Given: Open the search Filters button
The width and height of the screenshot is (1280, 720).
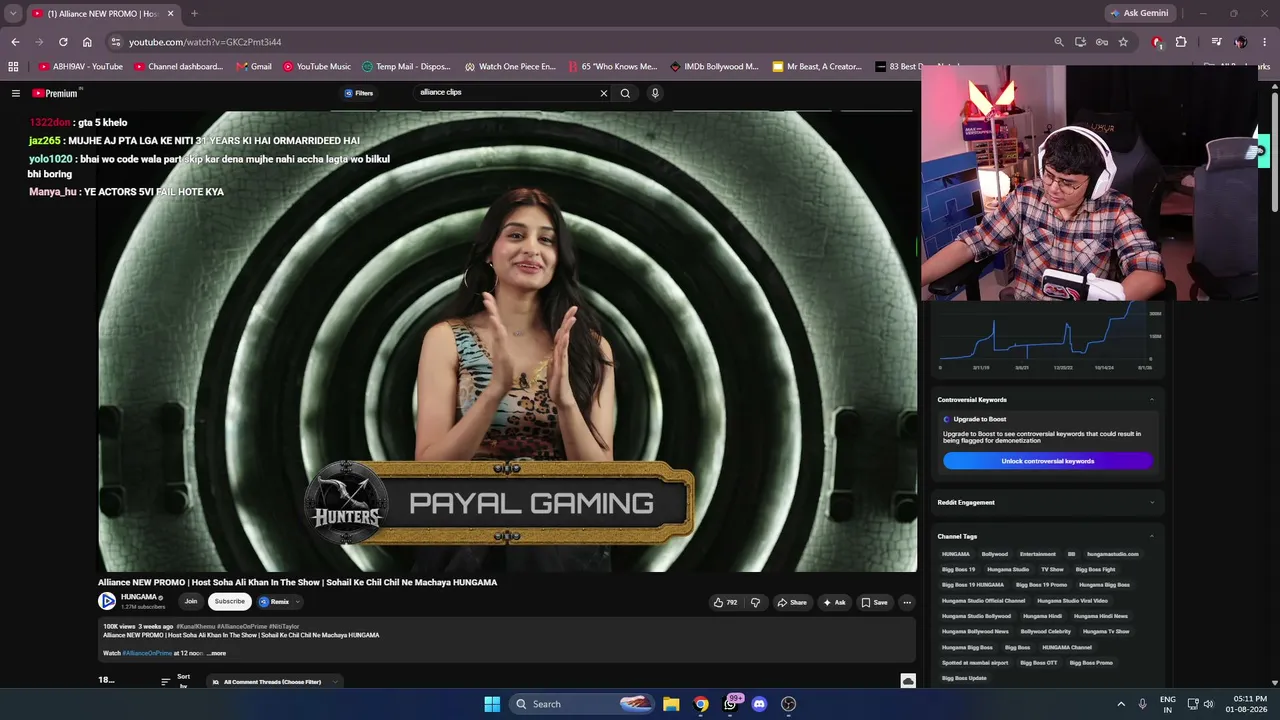Looking at the screenshot, I should point(359,93).
